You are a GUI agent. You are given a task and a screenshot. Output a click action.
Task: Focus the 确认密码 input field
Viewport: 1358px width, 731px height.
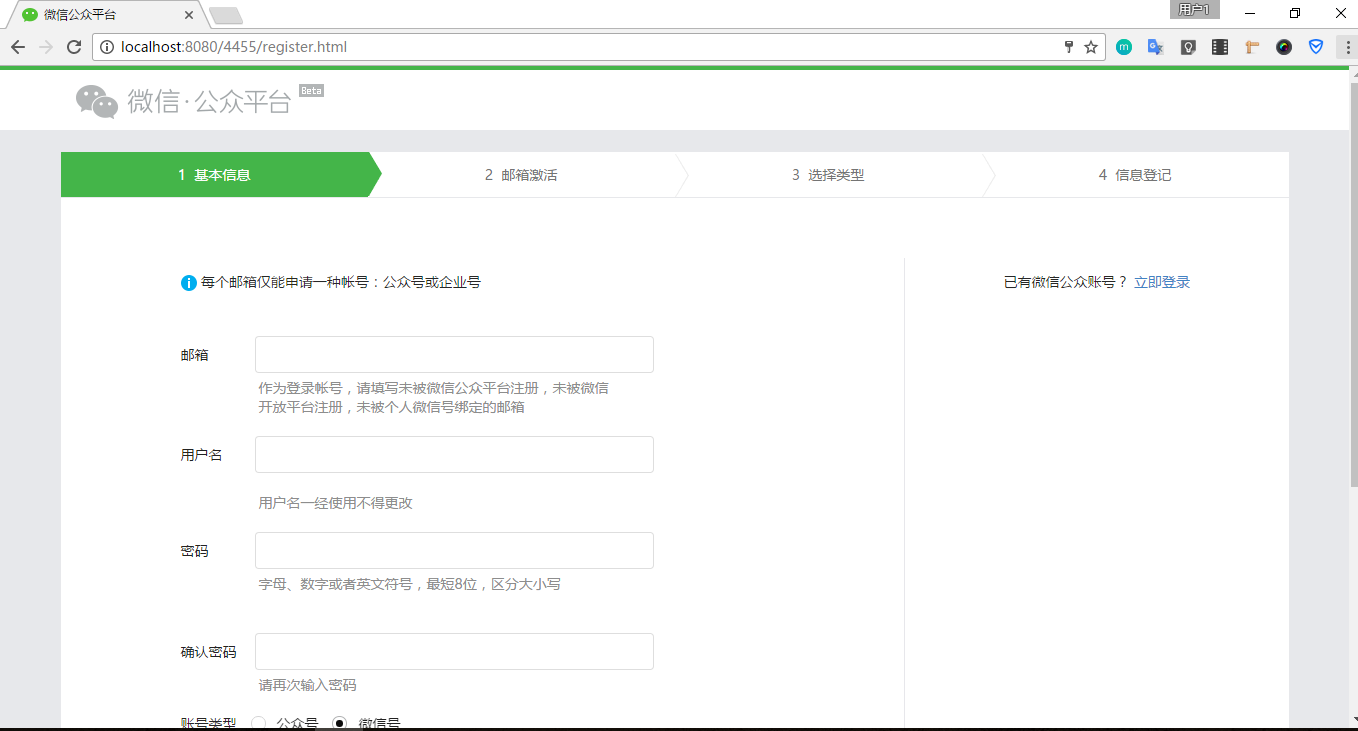pyautogui.click(x=454, y=652)
